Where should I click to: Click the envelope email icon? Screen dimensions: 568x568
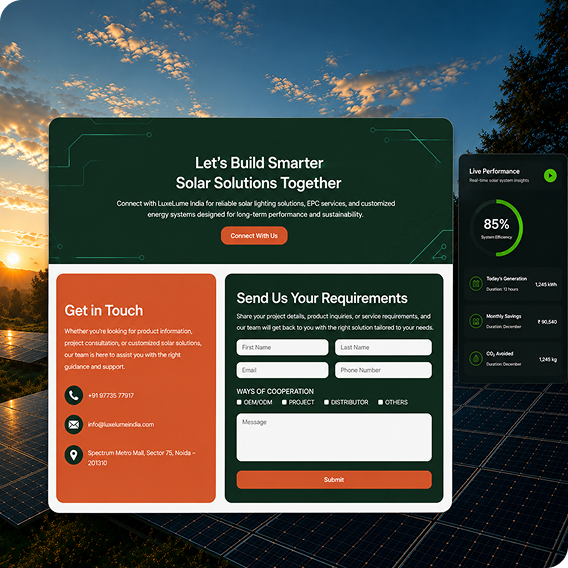[x=74, y=424]
